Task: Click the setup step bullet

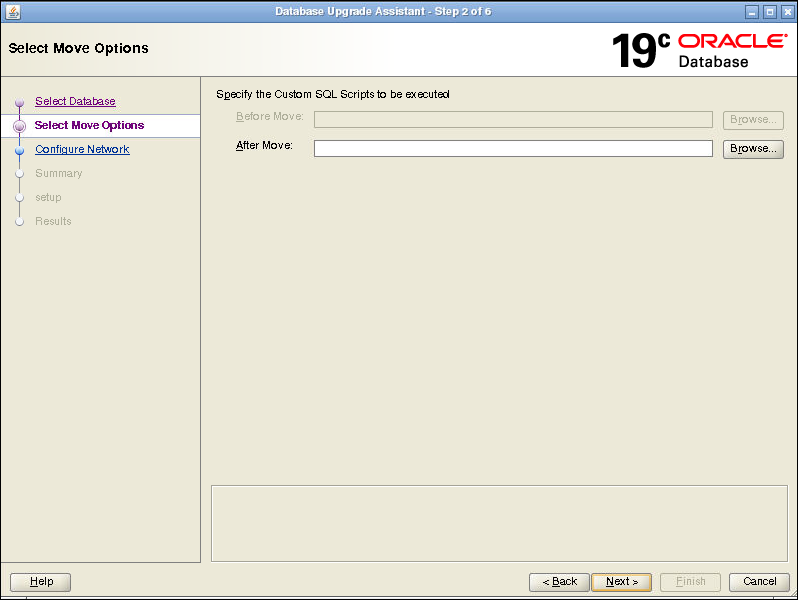Action: click(x=19, y=198)
